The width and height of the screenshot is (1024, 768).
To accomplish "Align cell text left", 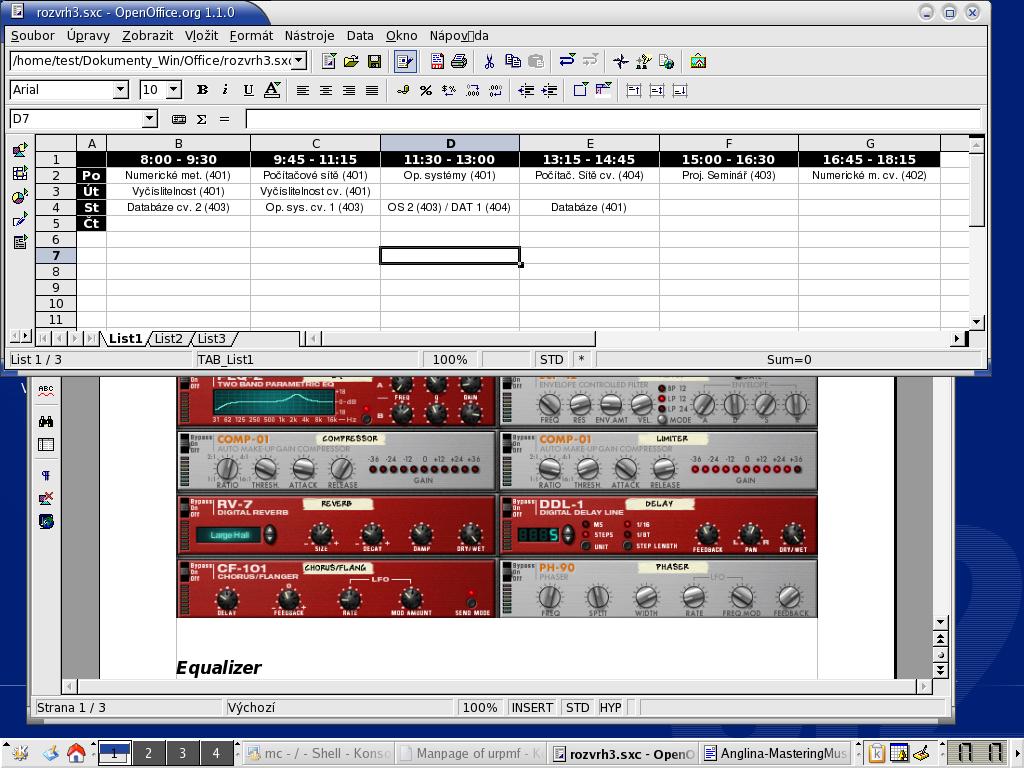I will coord(302,90).
